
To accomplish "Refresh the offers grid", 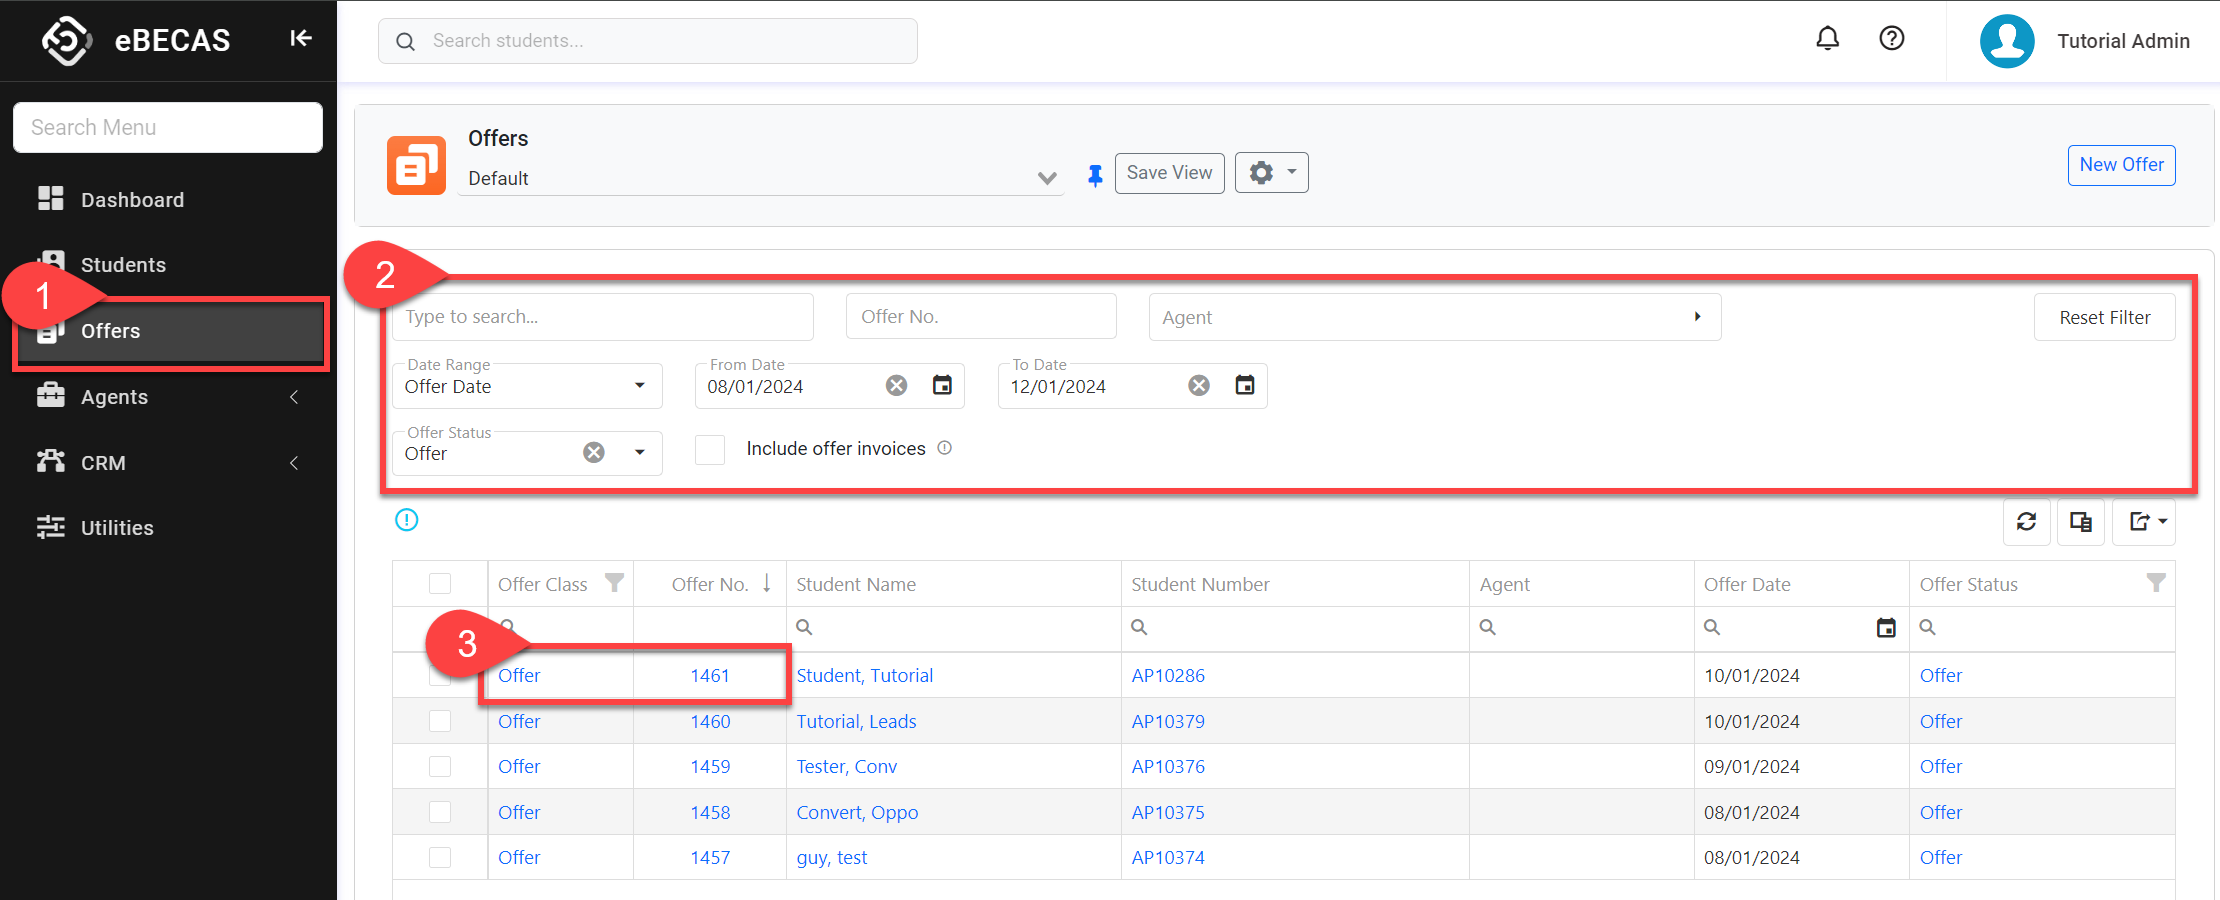I will (x=2026, y=522).
